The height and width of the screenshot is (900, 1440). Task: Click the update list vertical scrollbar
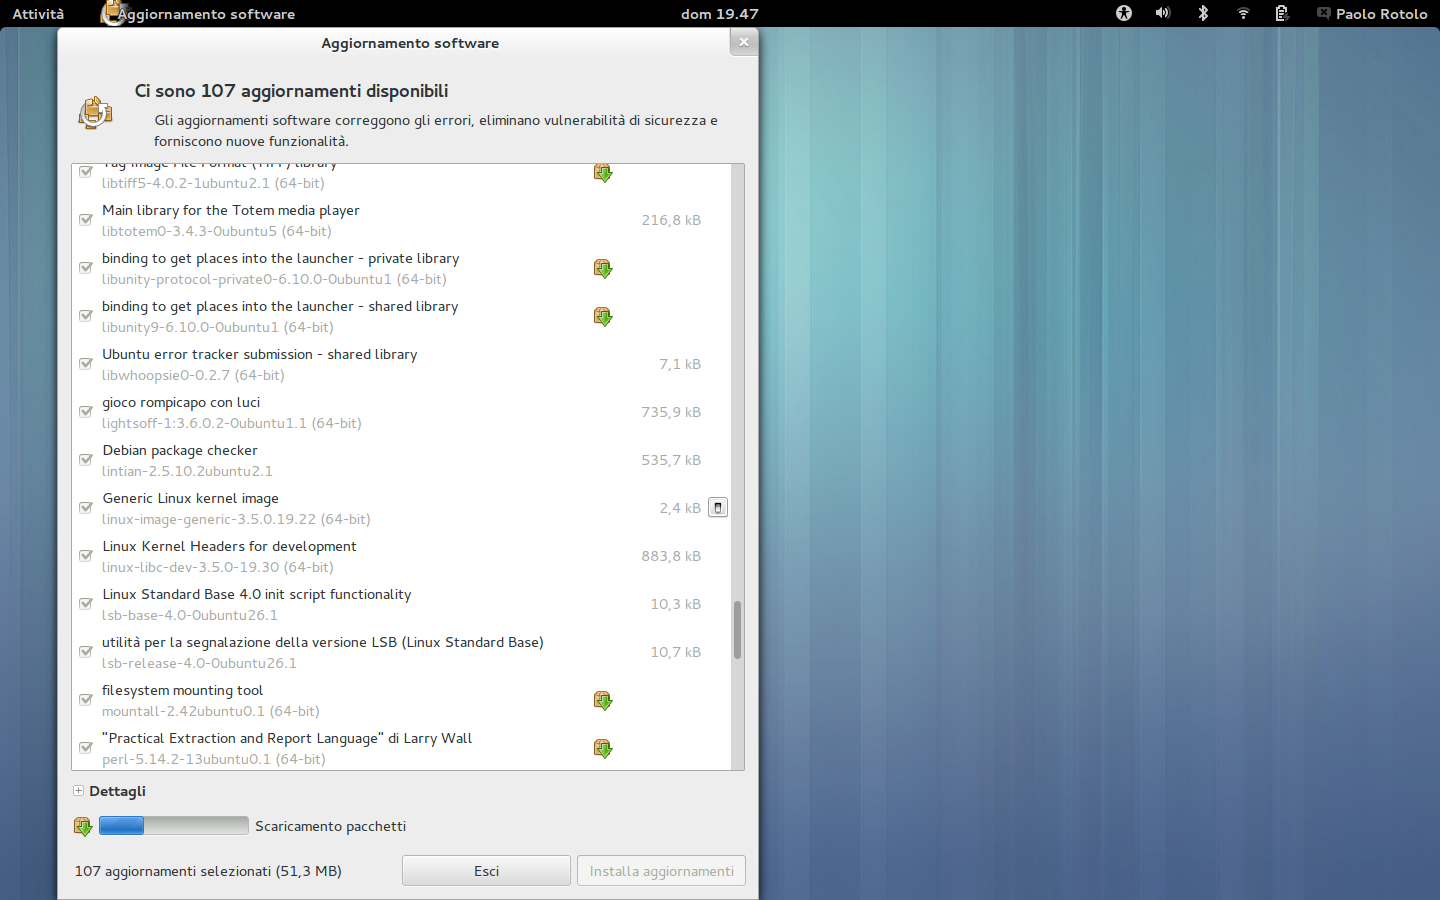(x=738, y=630)
